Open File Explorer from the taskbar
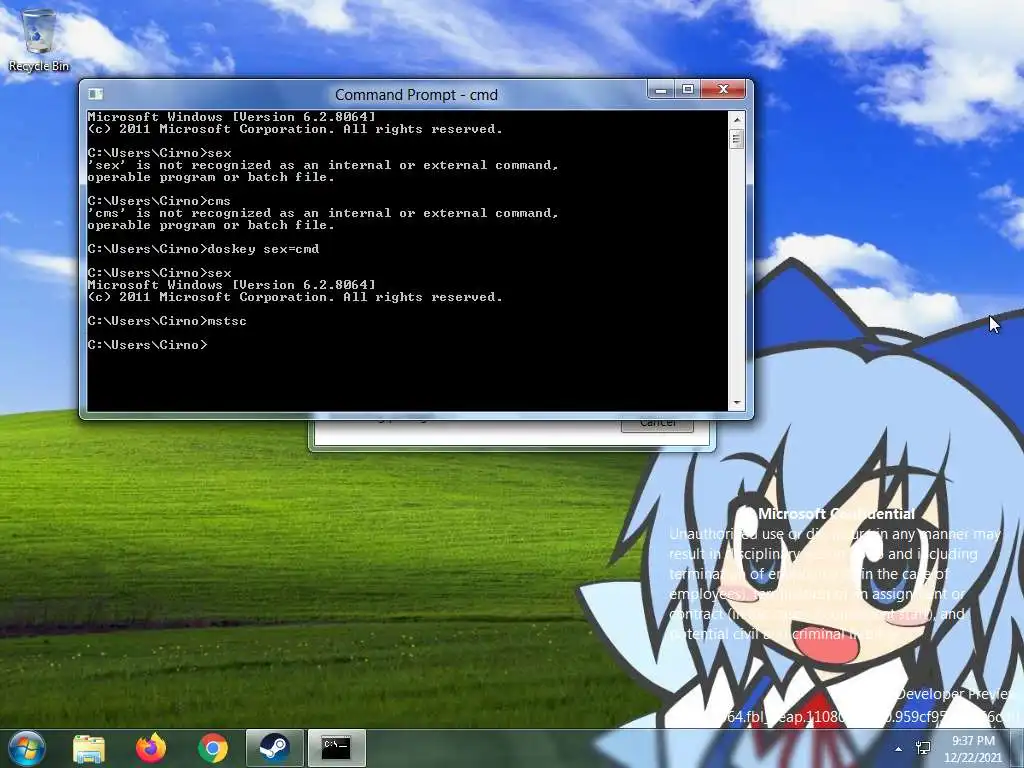 (89, 748)
